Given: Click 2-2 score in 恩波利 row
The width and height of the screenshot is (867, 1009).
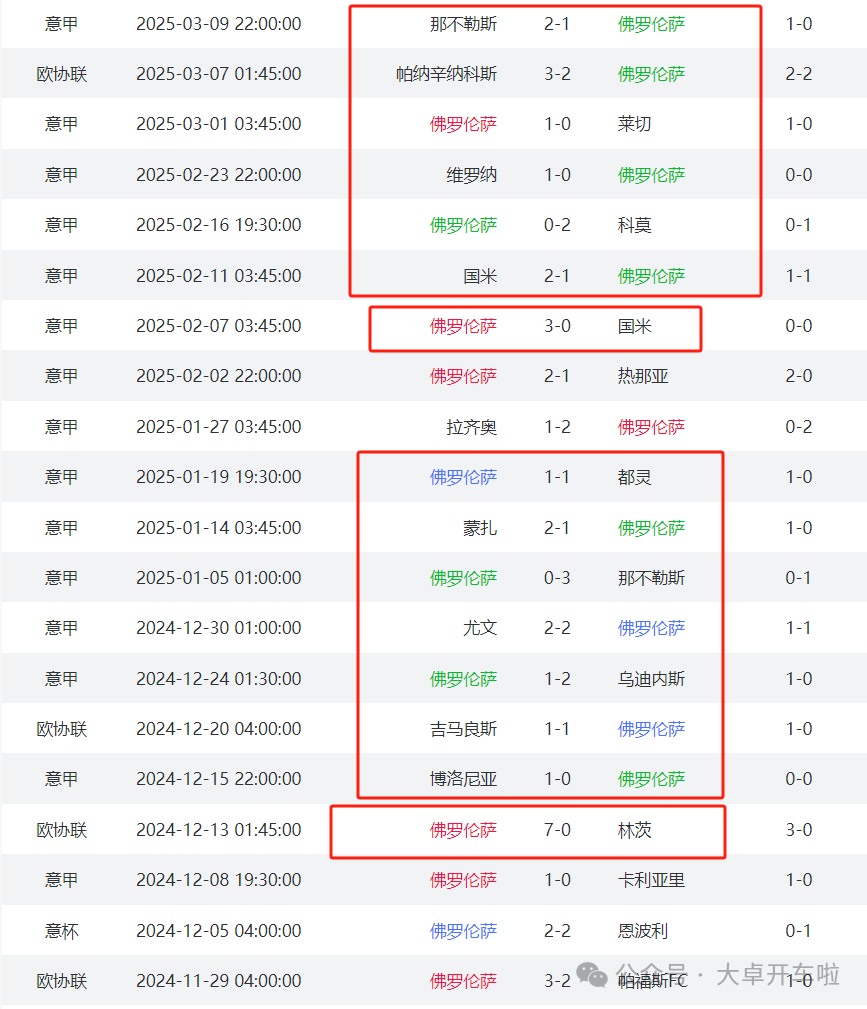Looking at the screenshot, I should pos(557,930).
